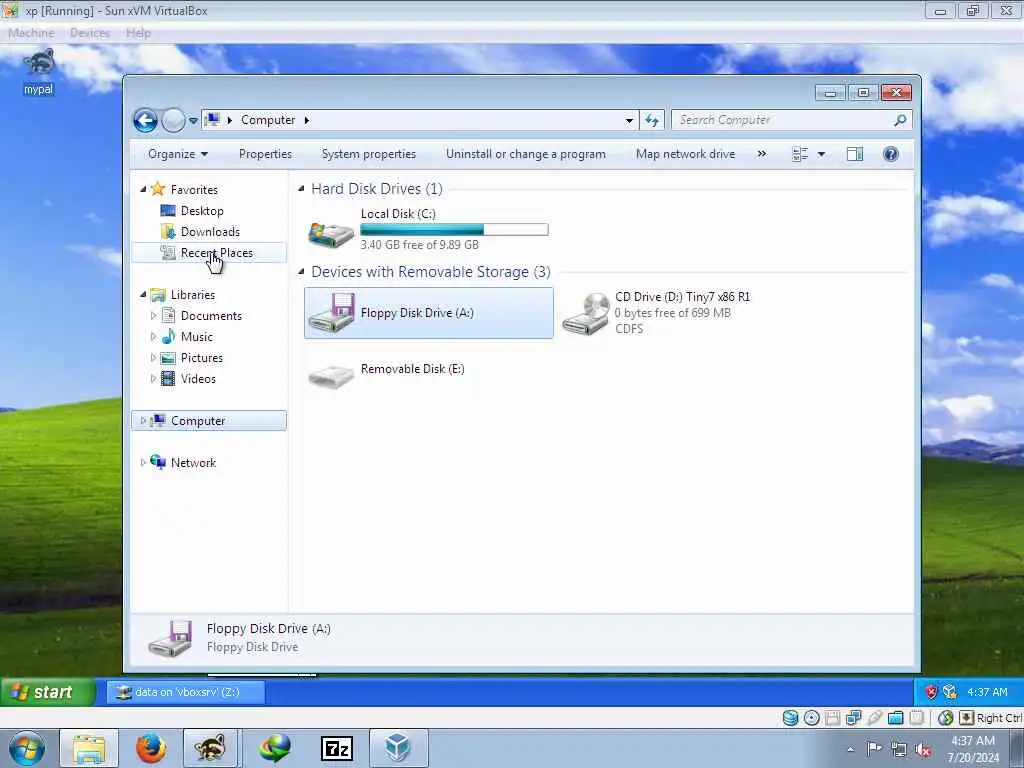Open VirtualBox Devices menu
Image resolution: width=1024 pixels, height=768 pixels.
click(x=90, y=33)
